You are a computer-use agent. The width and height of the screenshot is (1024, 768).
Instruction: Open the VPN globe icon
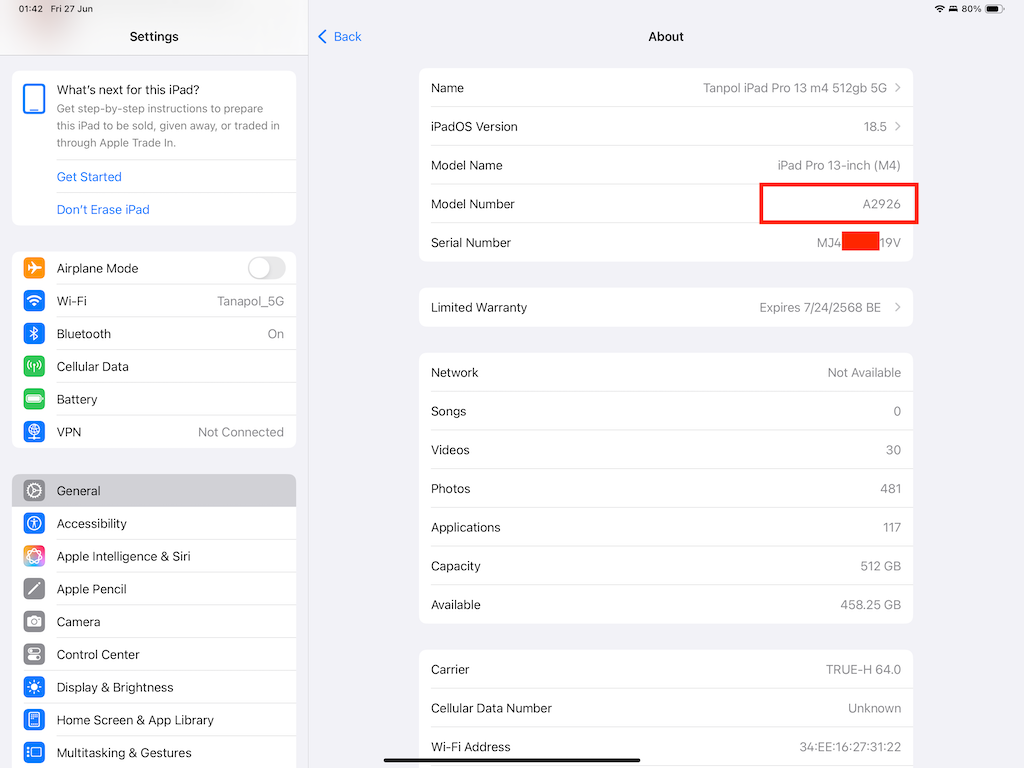34,431
